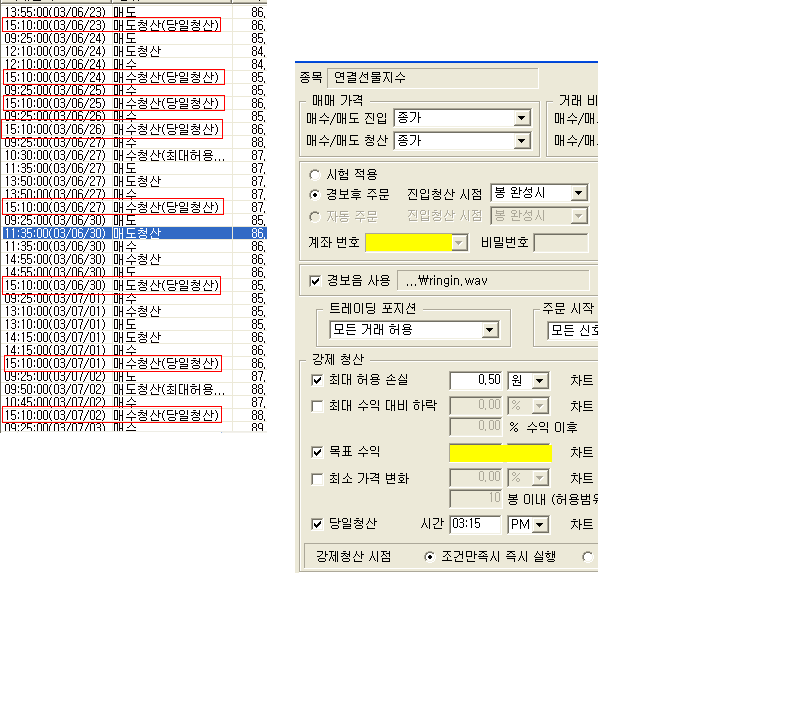Open the PM dropdown next to 당일청산 시간

pos(540,523)
